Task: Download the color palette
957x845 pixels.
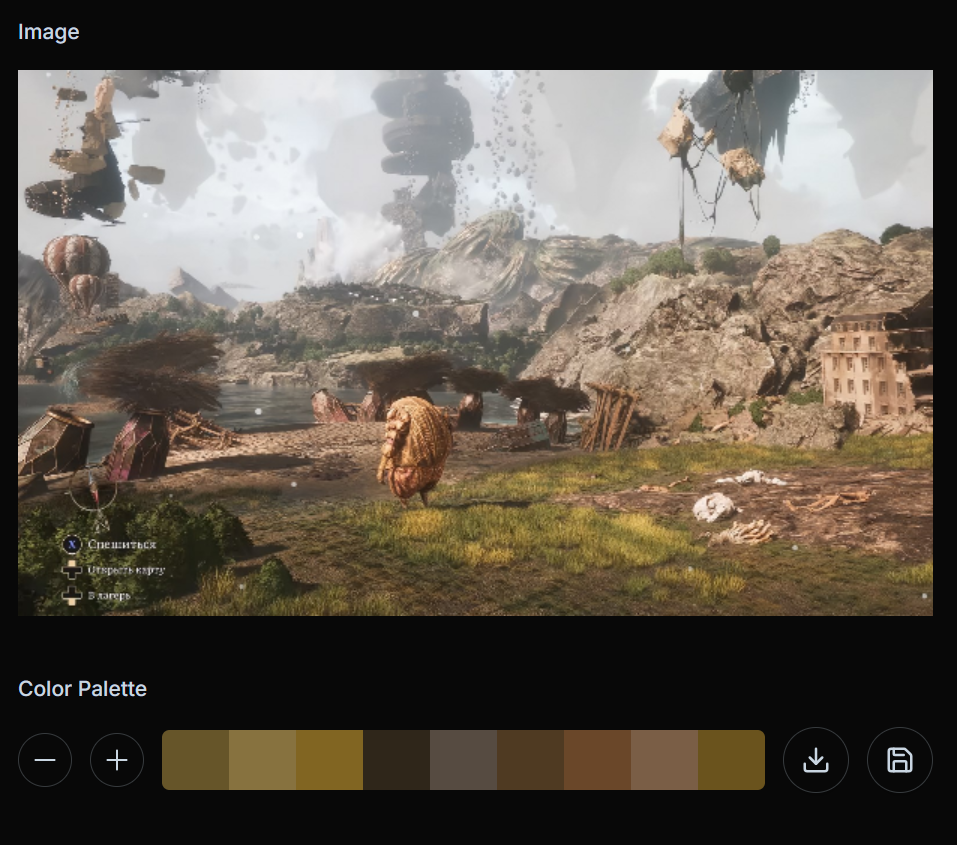Action: (x=815, y=760)
